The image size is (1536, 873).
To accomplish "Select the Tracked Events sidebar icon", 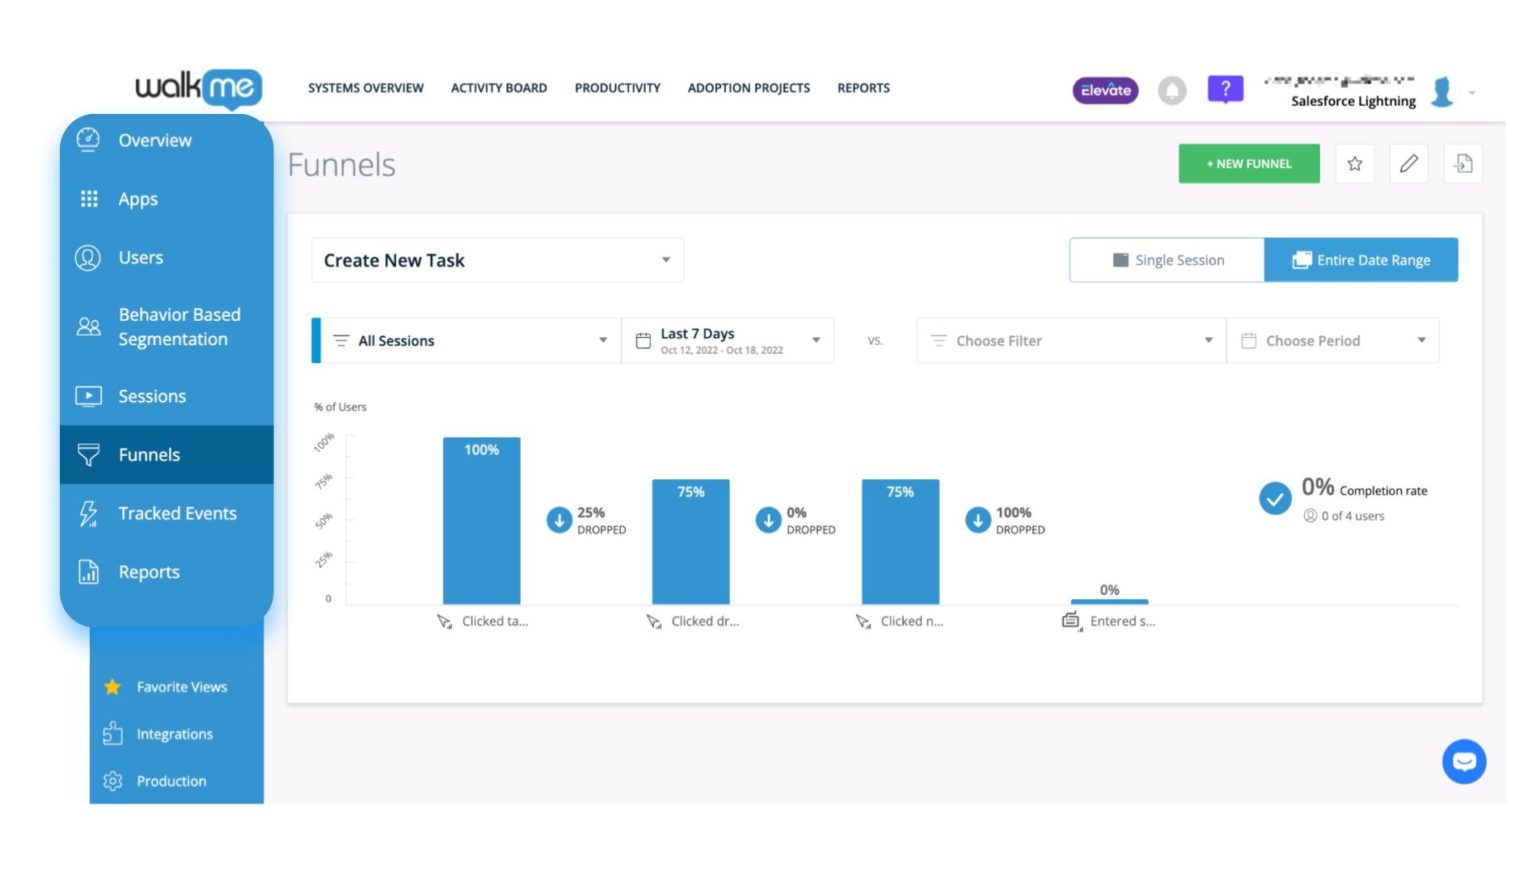I will coord(89,513).
